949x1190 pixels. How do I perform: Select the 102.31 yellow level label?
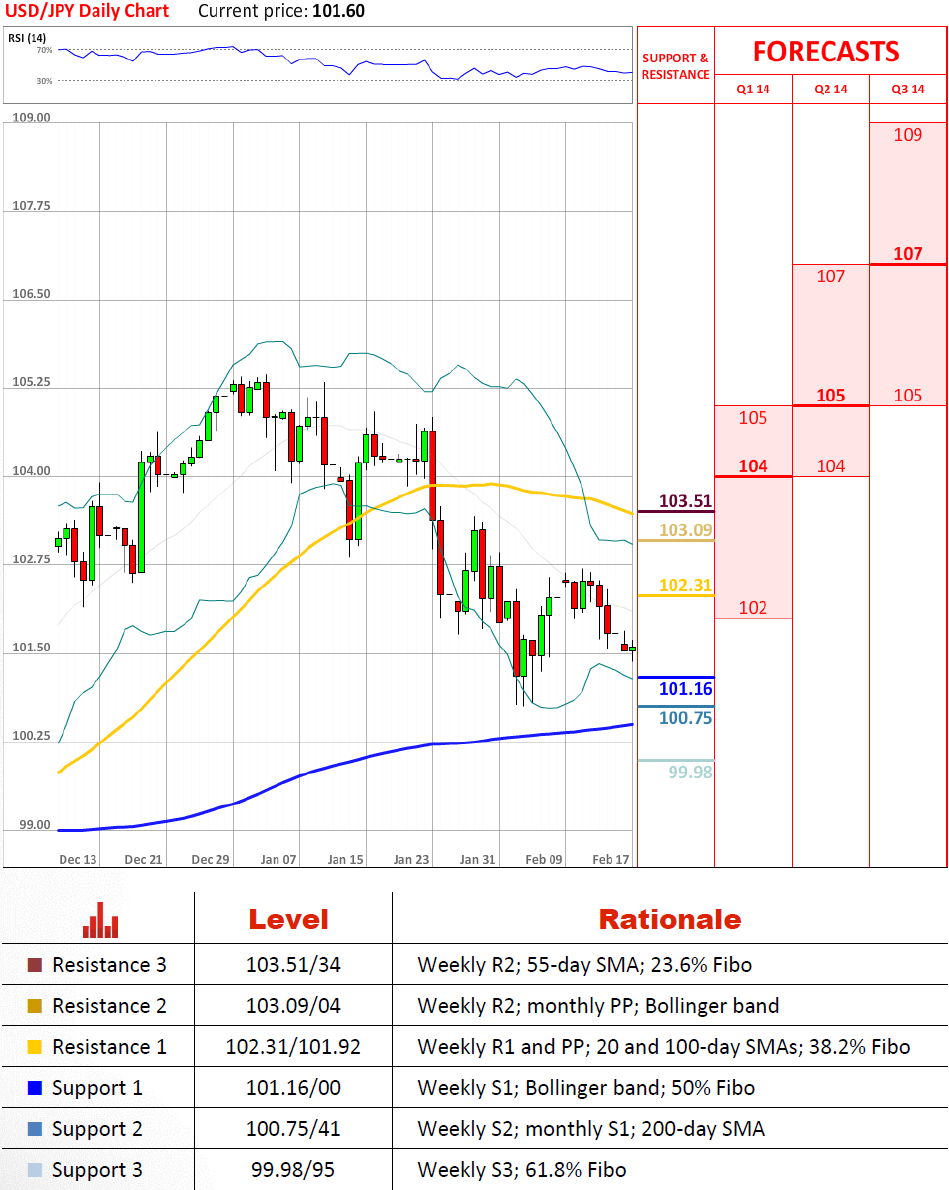coord(685,586)
